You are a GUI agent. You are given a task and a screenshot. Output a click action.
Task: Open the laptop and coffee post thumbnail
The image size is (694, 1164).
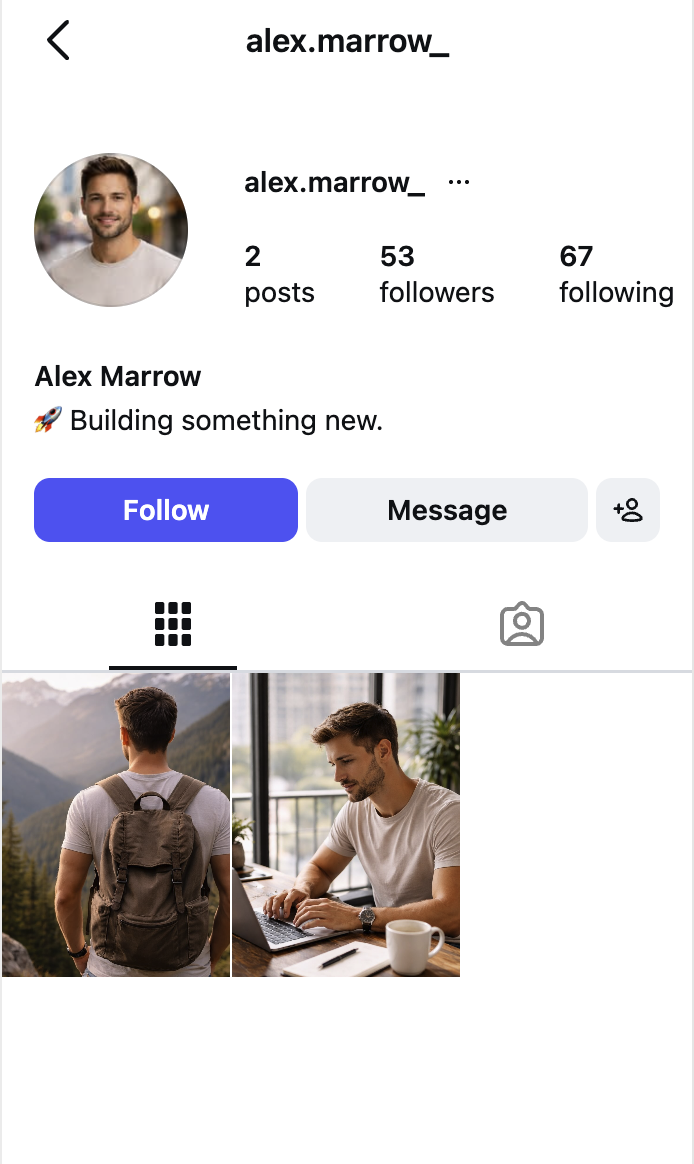(346, 824)
